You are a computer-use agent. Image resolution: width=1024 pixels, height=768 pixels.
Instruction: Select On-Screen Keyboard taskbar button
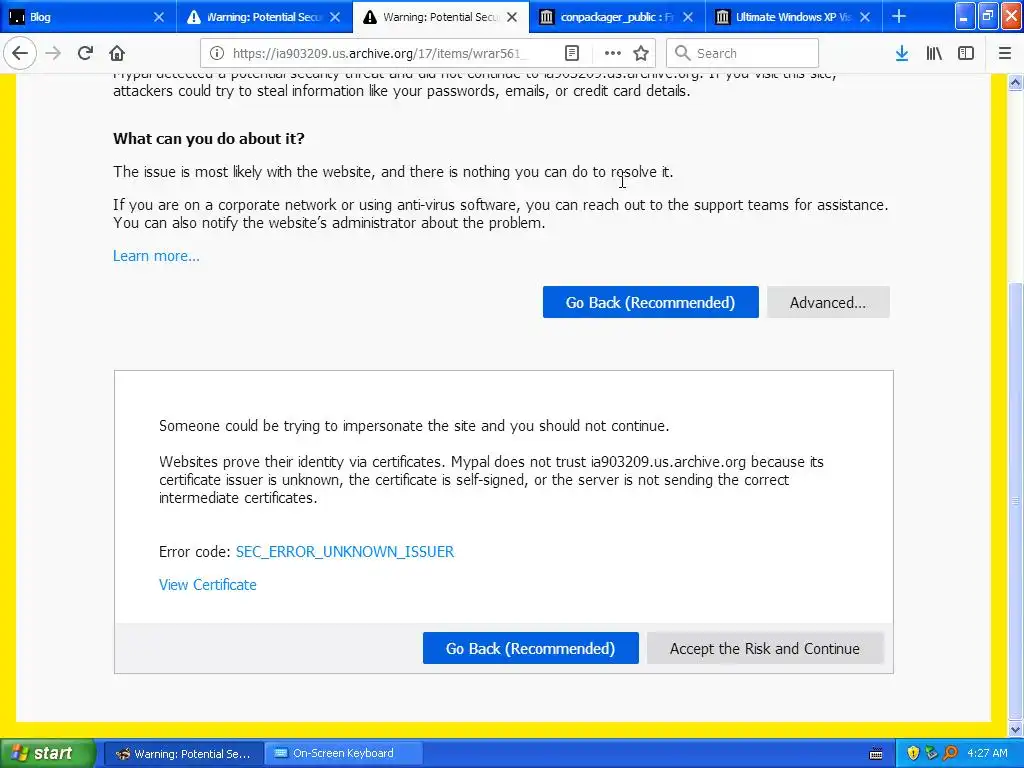pos(343,754)
